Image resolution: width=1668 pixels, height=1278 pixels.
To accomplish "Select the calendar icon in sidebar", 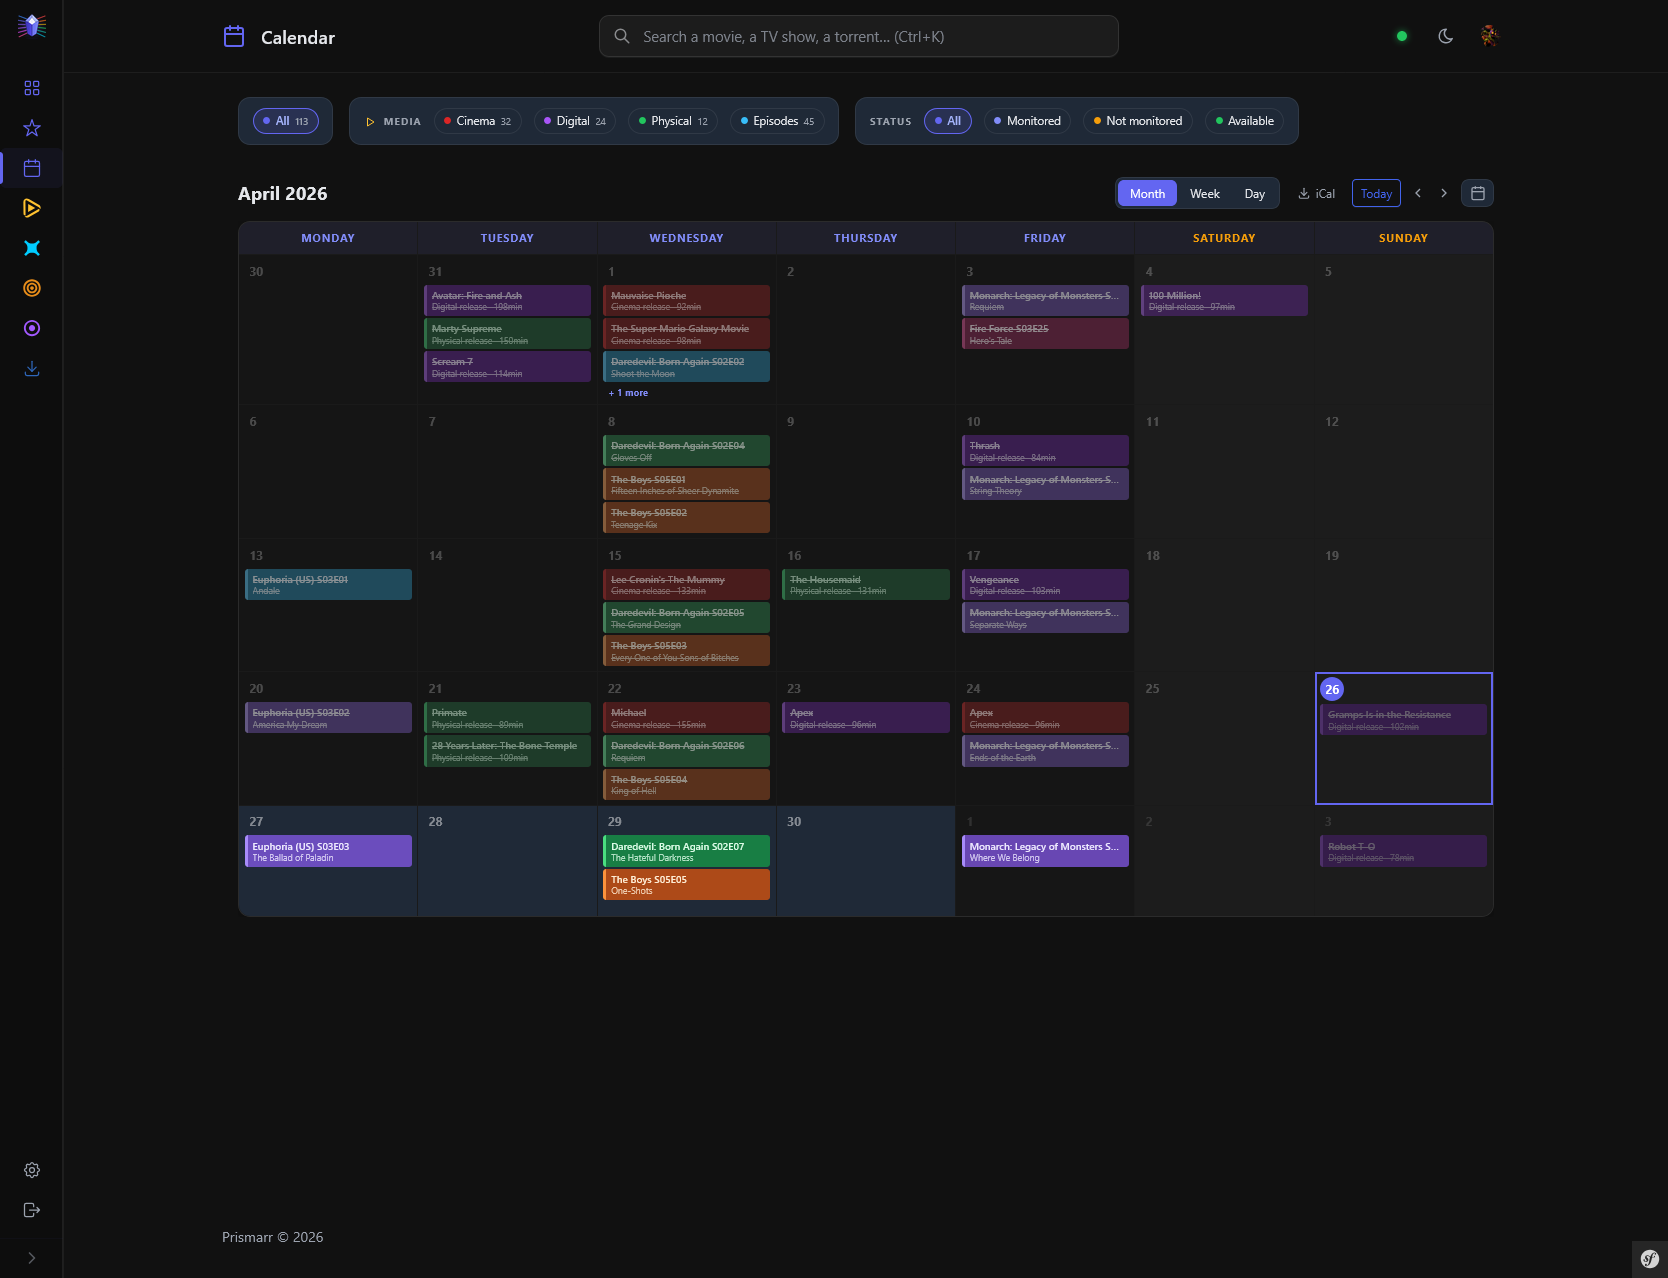I will point(32,168).
